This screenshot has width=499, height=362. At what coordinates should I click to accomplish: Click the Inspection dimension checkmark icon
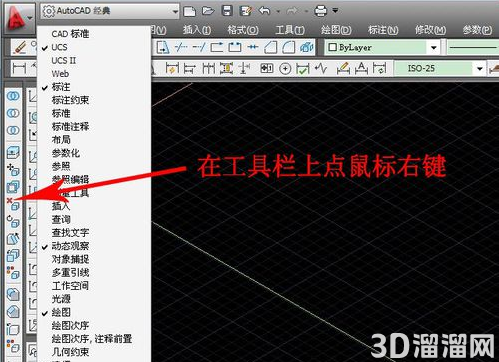(x=303, y=69)
